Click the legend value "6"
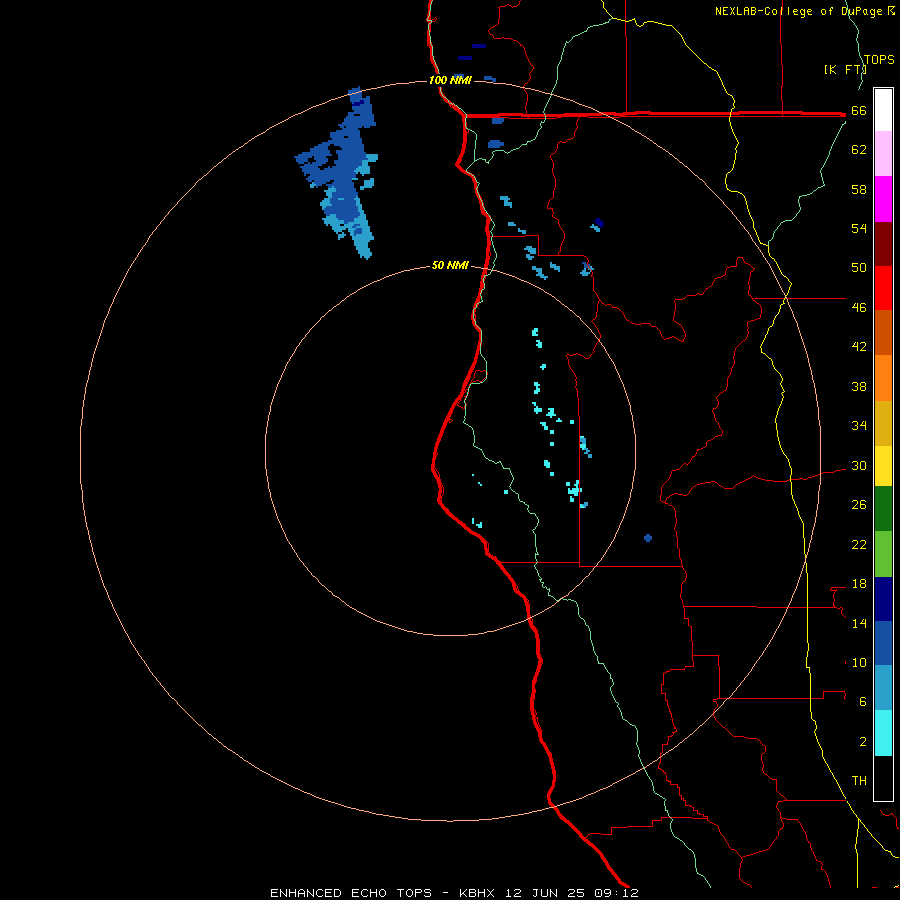 (x=863, y=701)
